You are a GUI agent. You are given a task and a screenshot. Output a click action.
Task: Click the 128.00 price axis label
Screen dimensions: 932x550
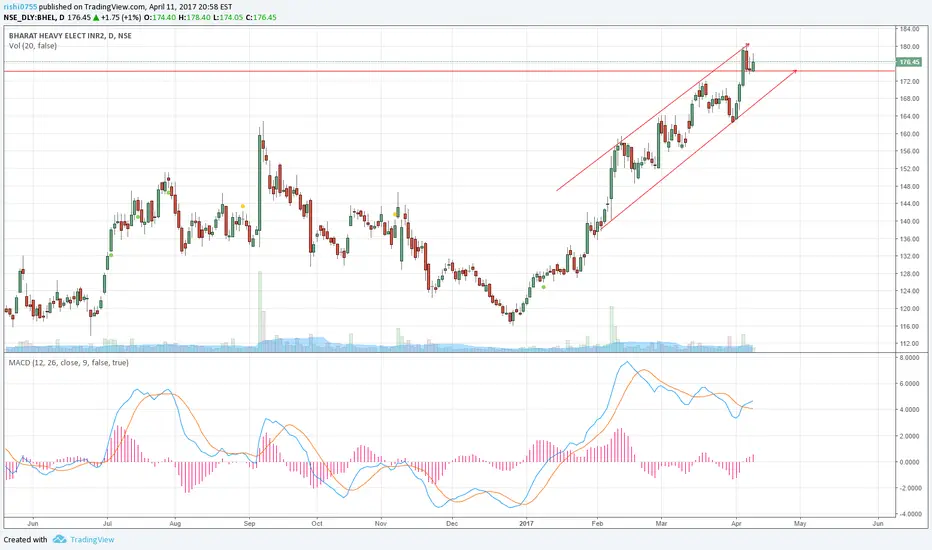910,274
